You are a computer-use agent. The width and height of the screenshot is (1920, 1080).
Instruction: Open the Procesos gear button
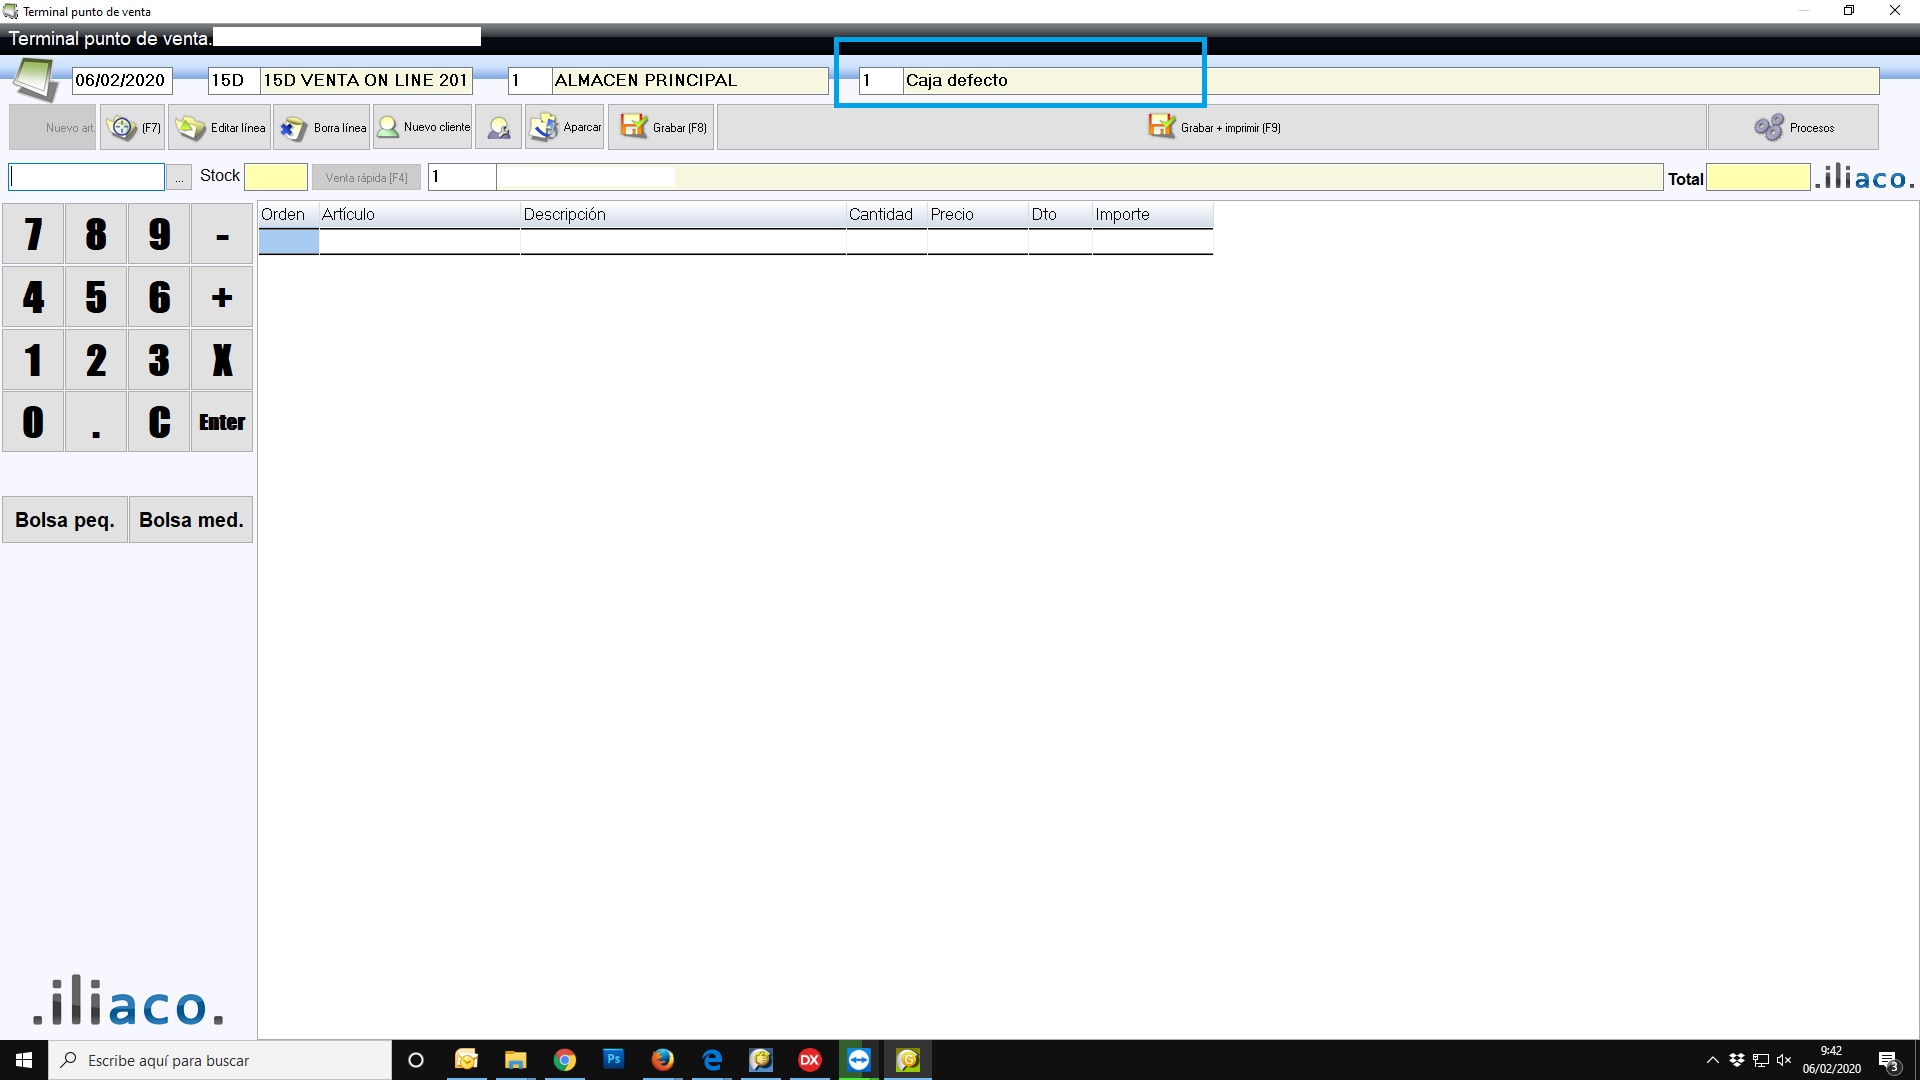click(x=1793, y=127)
